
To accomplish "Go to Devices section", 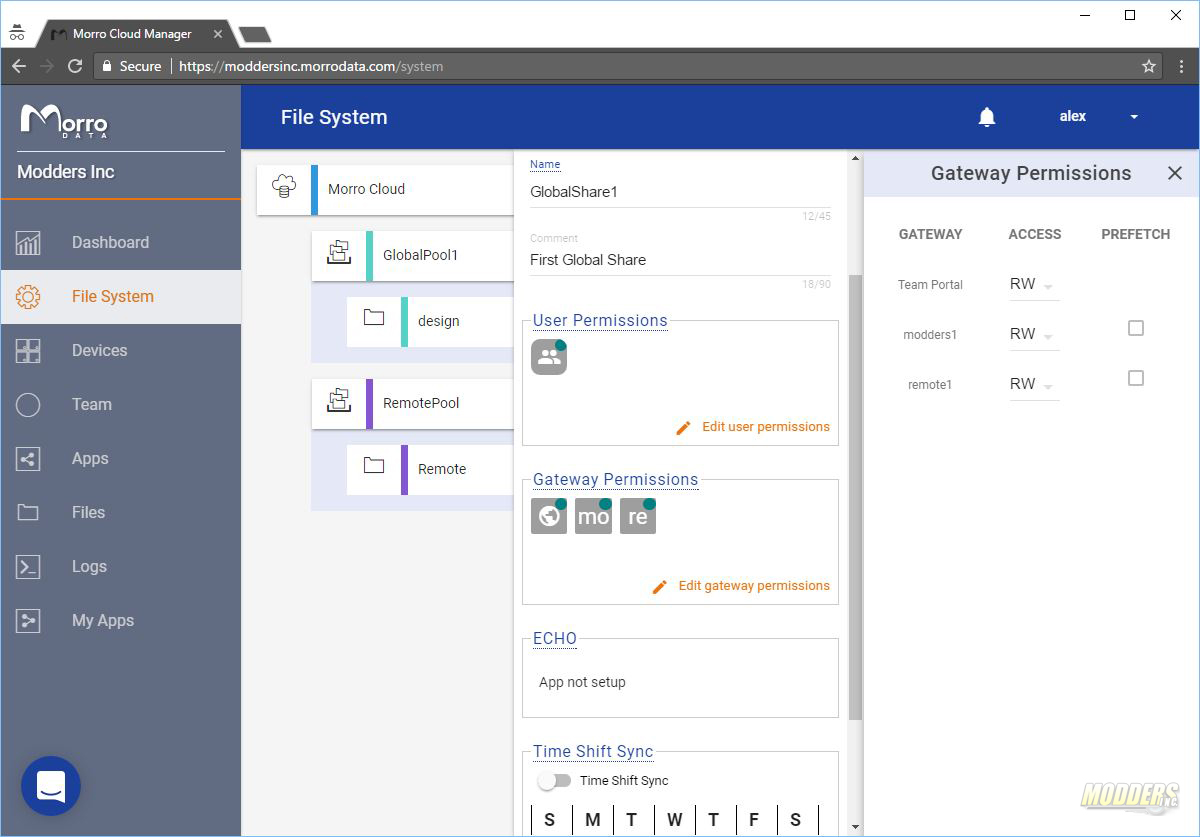I will pos(121,351).
